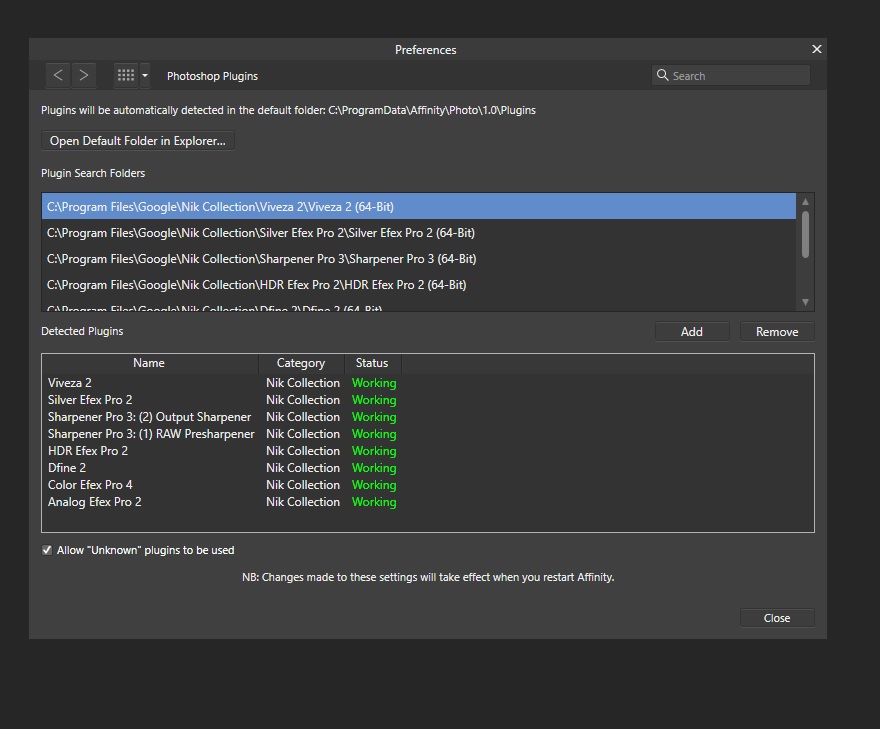Expand the preferences category dropdown arrow

pos(145,75)
